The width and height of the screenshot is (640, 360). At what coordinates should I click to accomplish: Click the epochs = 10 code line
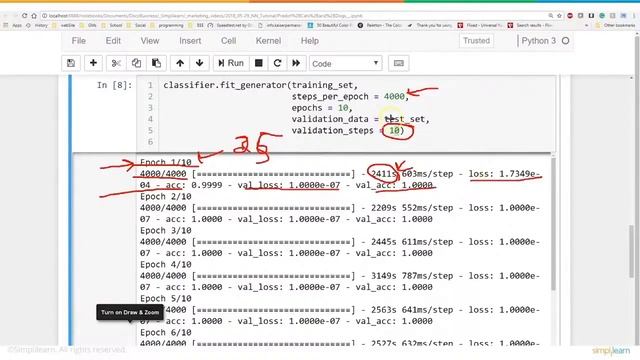point(321,108)
